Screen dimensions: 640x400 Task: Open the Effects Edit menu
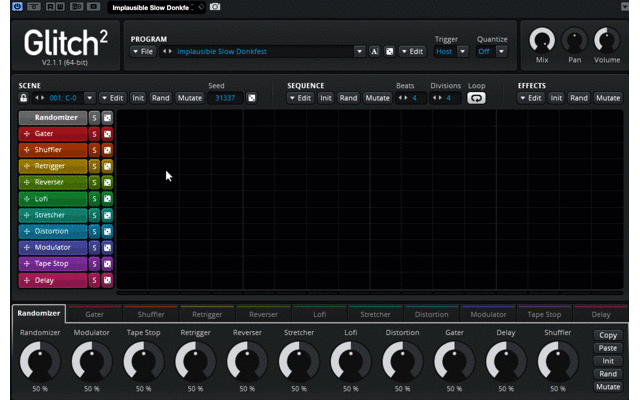(531, 98)
